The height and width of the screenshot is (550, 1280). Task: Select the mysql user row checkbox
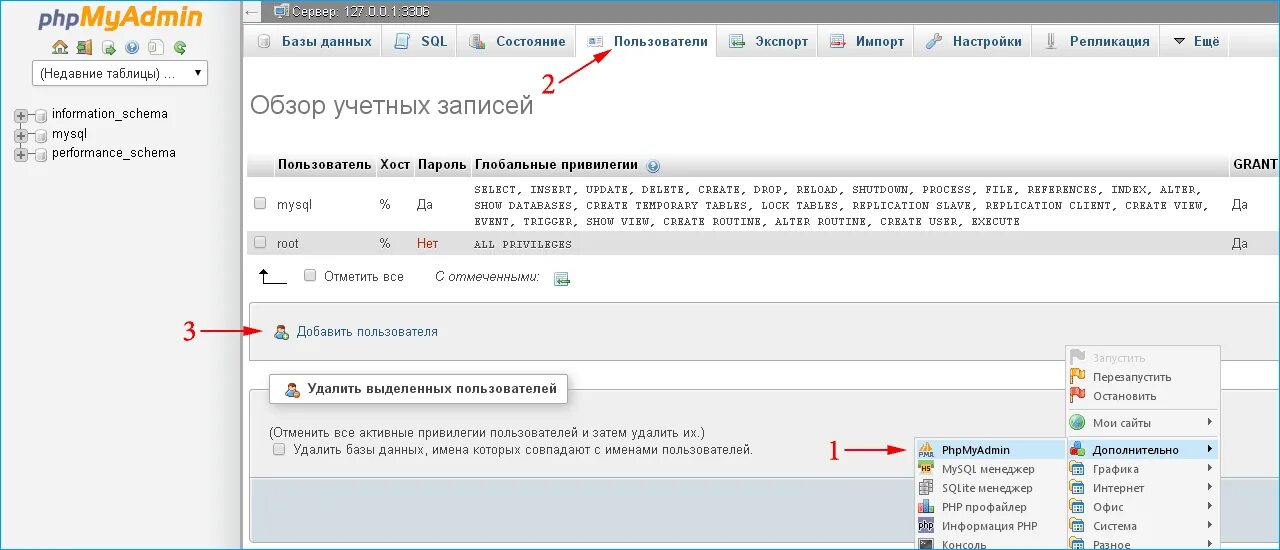pyautogui.click(x=260, y=204)
